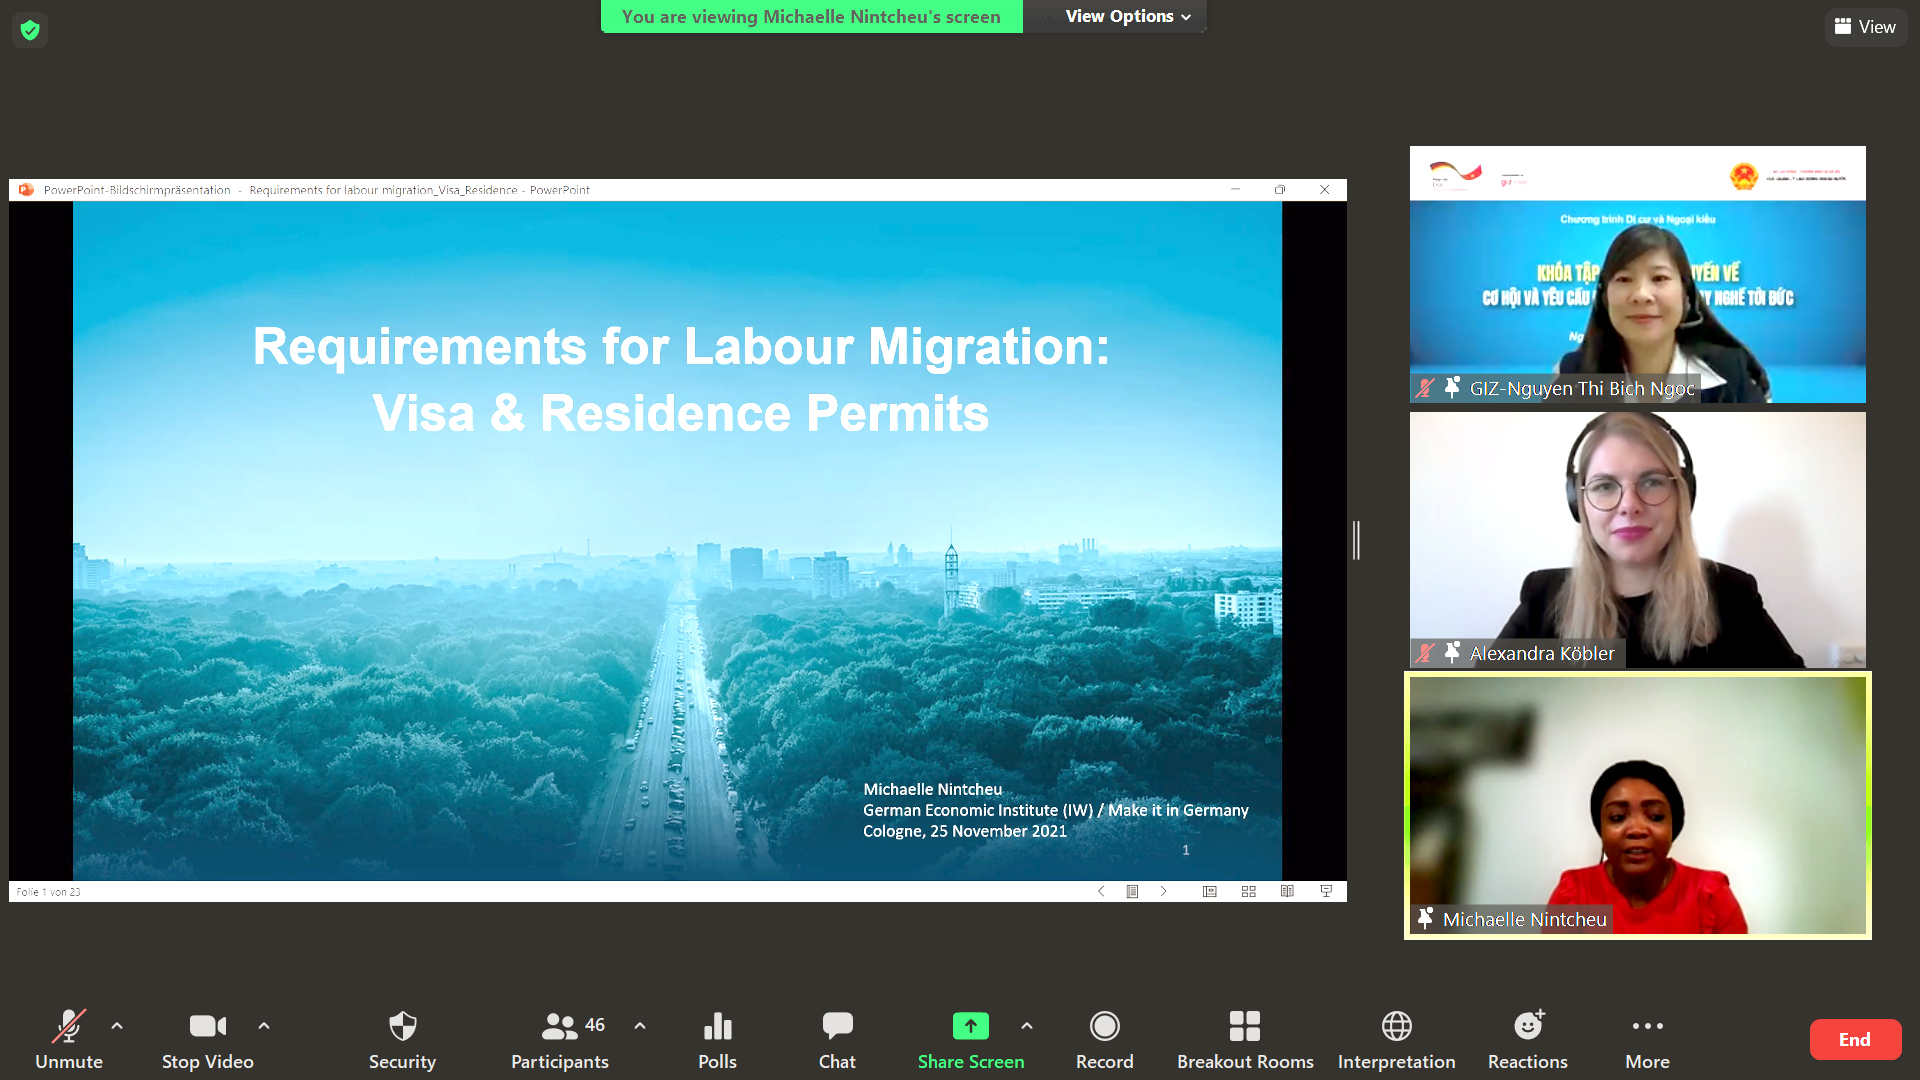Open the View Options dropdown
This screenshot has width=1920, height=1080.
point(1127,16)
